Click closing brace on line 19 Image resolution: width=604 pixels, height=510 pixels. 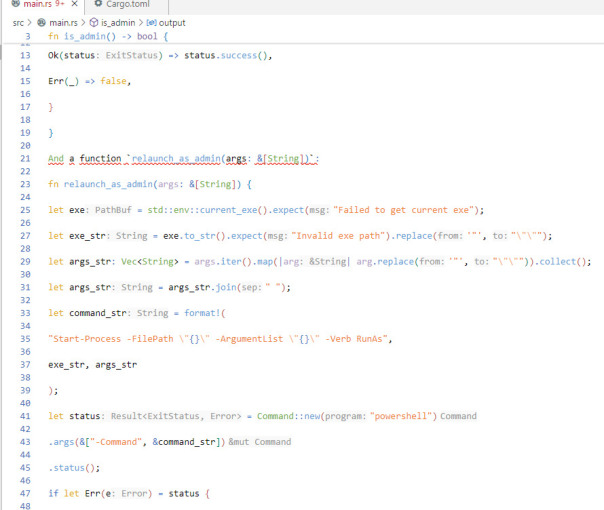50,133
